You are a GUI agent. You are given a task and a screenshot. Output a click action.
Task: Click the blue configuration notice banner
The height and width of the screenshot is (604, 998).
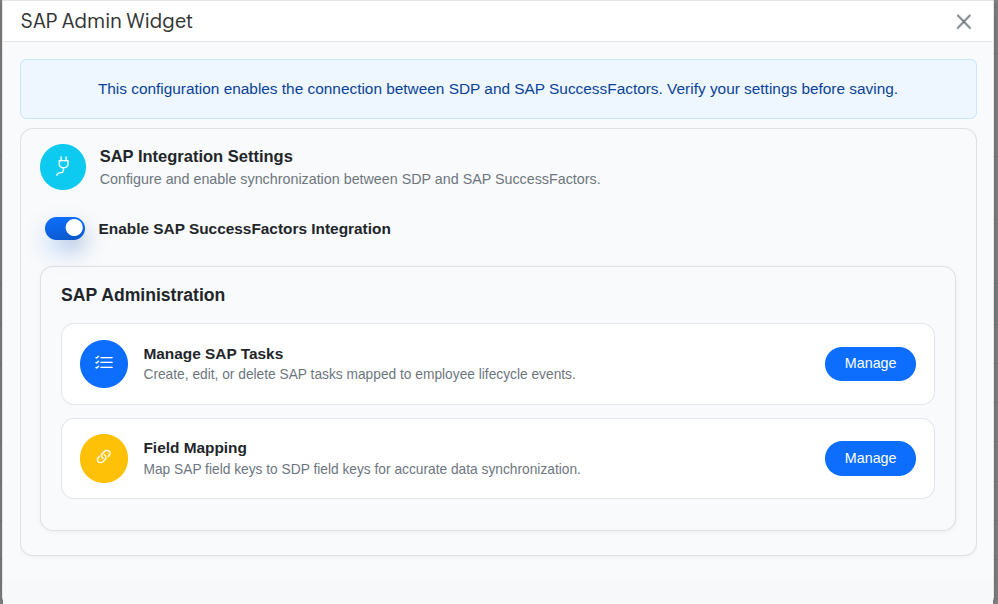click(x=498, y=89)
